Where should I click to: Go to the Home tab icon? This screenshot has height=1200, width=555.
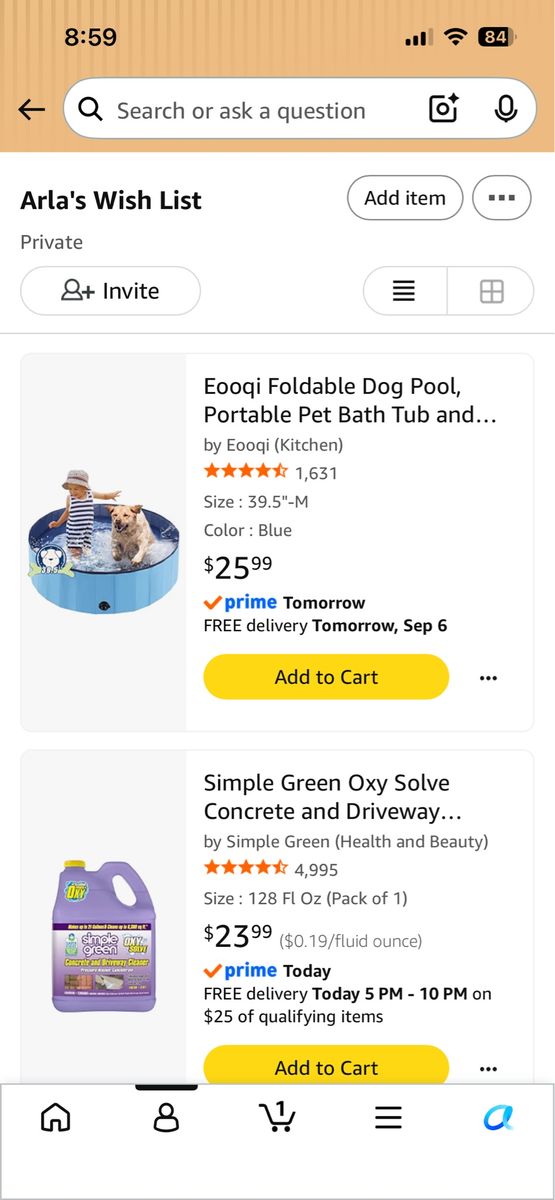56,1117
